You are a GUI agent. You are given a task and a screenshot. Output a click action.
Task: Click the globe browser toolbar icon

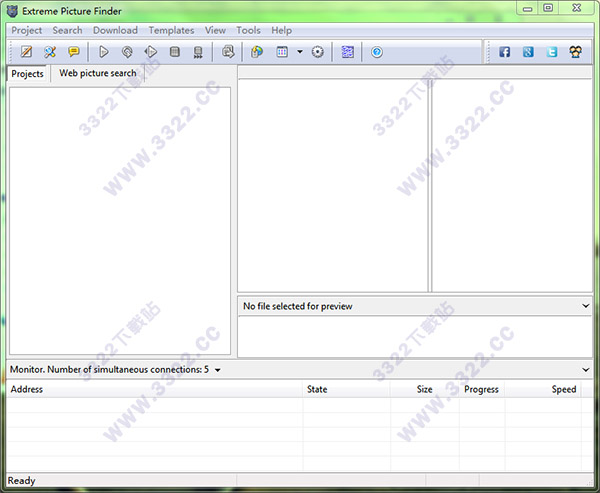coord(257,52)
